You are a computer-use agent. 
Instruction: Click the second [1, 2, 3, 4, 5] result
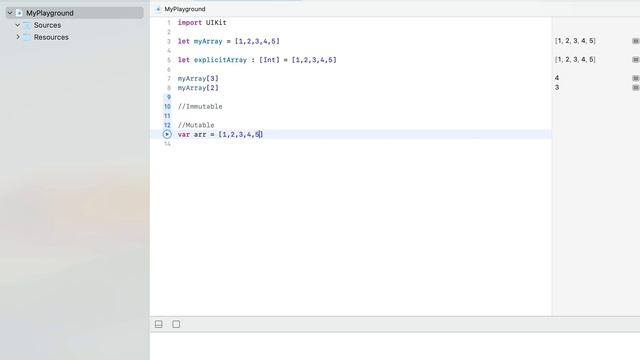click(x=575, y=60)
